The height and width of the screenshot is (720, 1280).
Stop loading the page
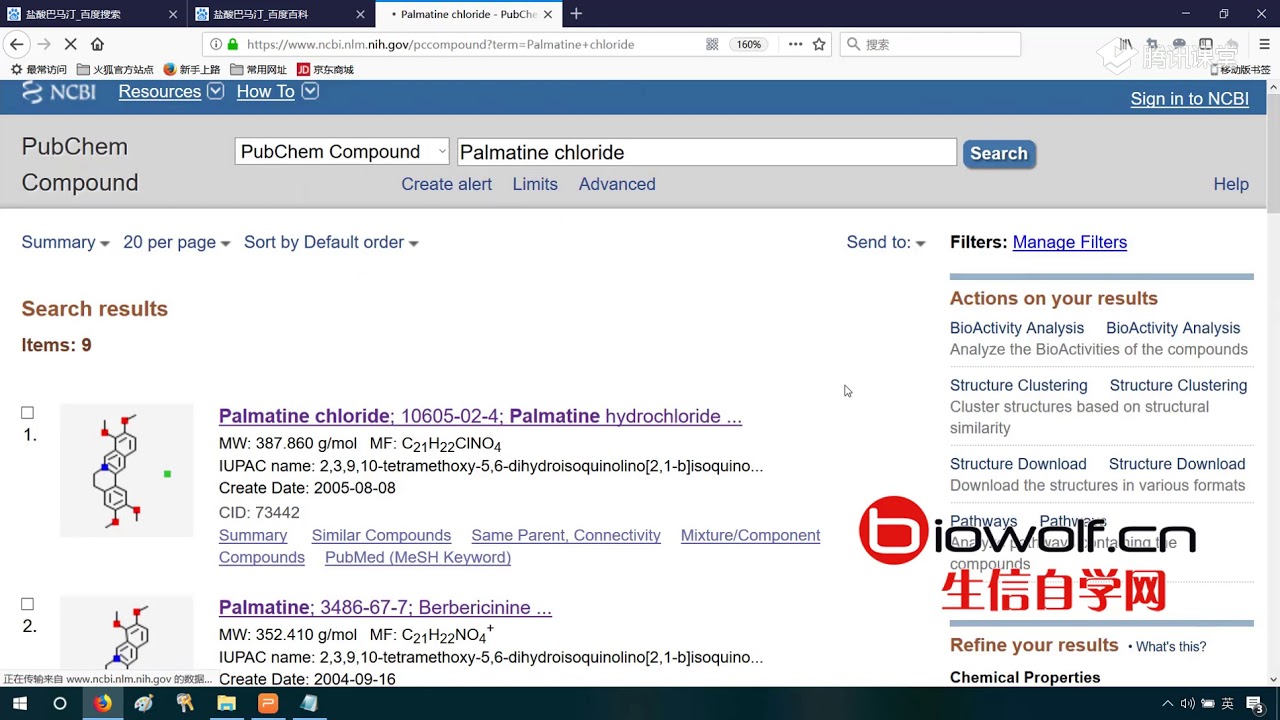(x=70, y=44)
